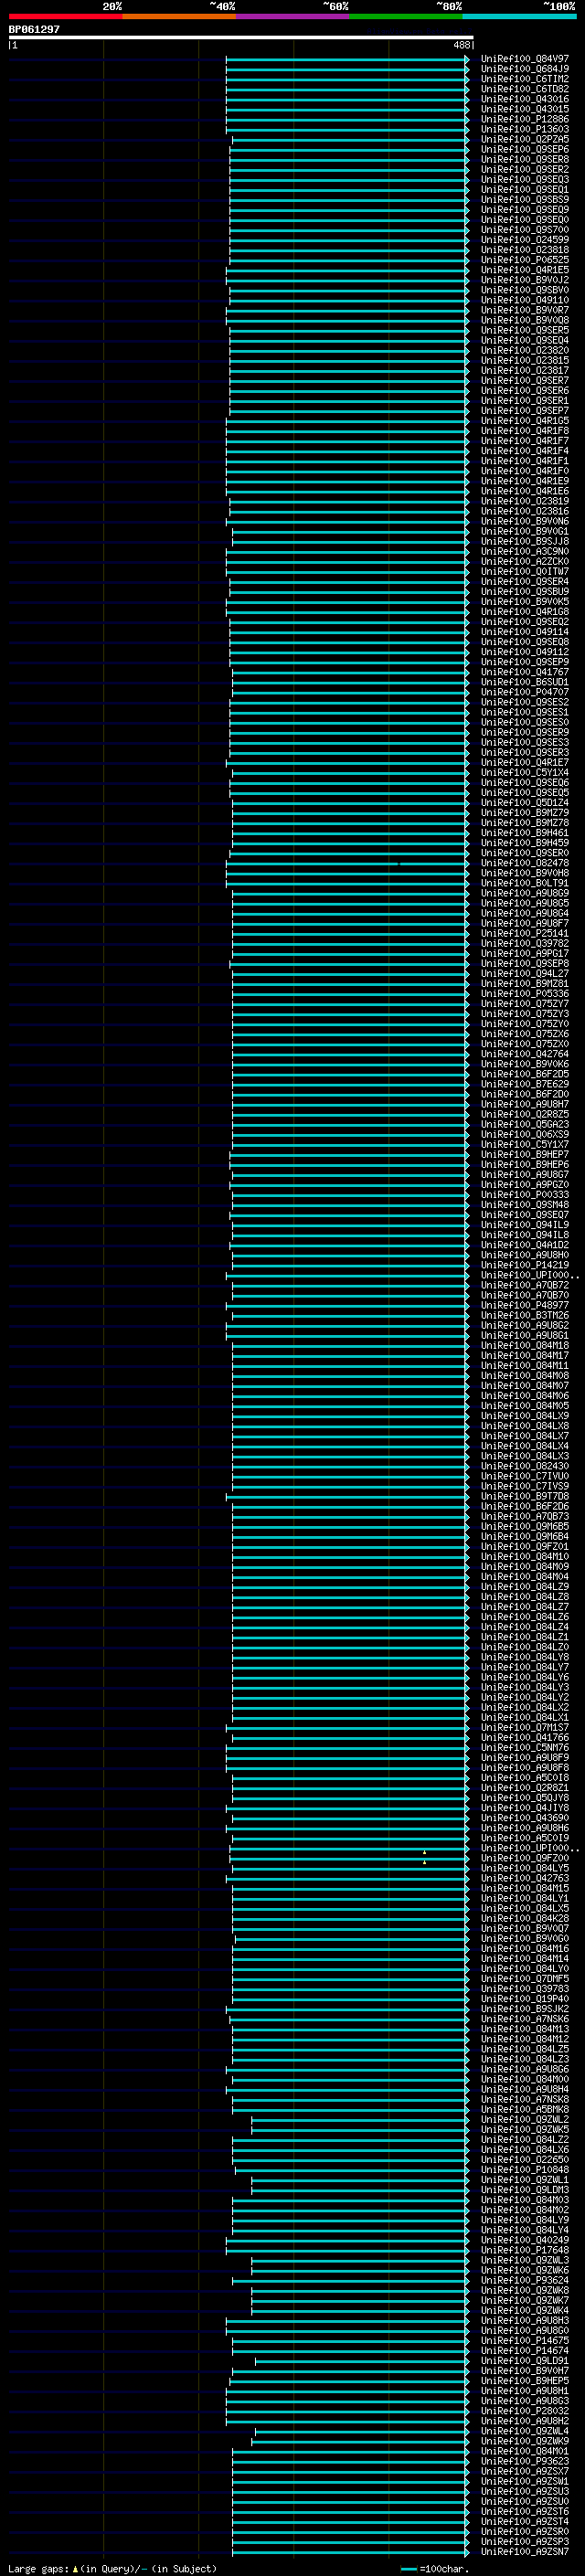Select hit UniRef100_Q39782

pos(525,944)
